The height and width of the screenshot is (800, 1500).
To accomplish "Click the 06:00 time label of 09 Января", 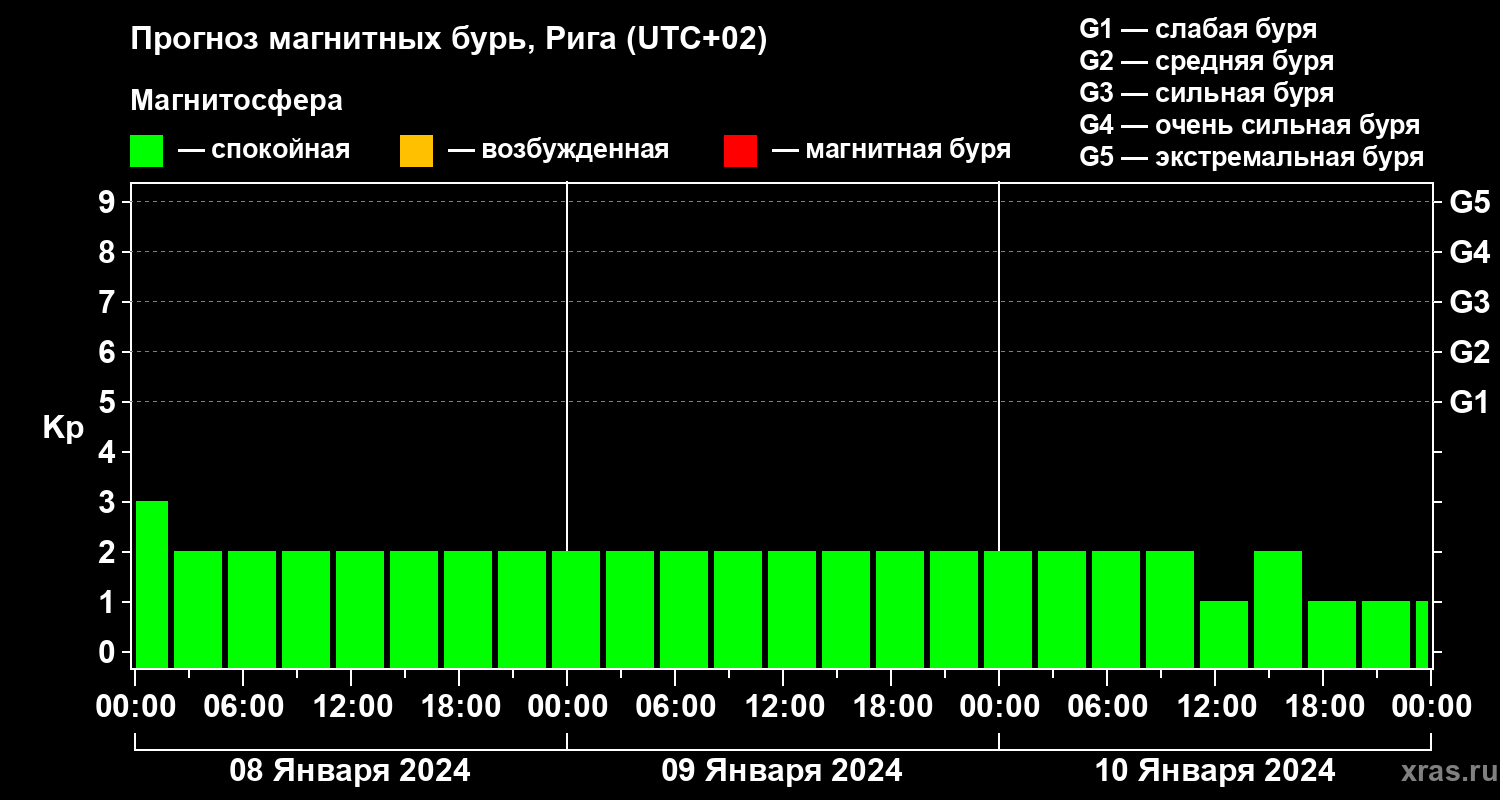I will click(x=675, y=706).
